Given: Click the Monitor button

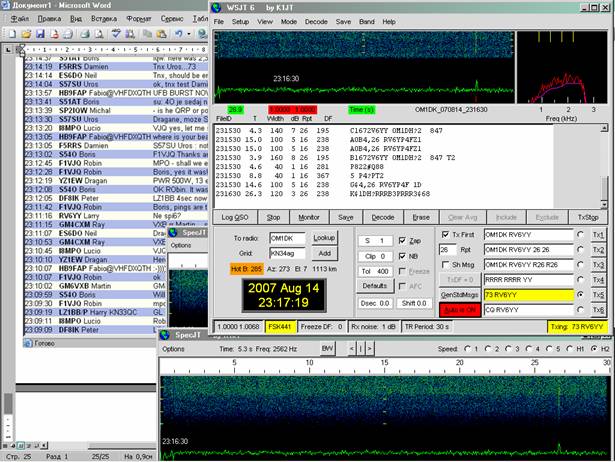Looking at the screenshot, I should click(309, 217).
